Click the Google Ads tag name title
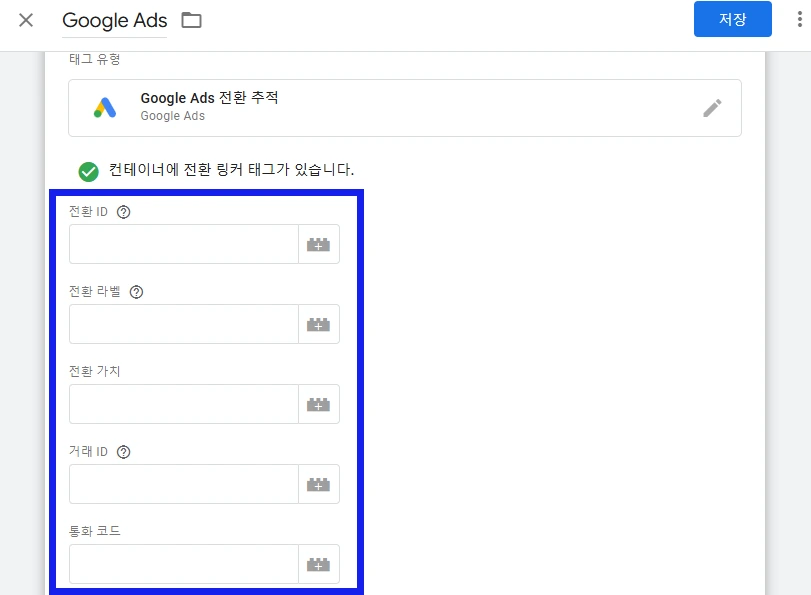This screenshot has height=595, width=811. click(114, 21)
